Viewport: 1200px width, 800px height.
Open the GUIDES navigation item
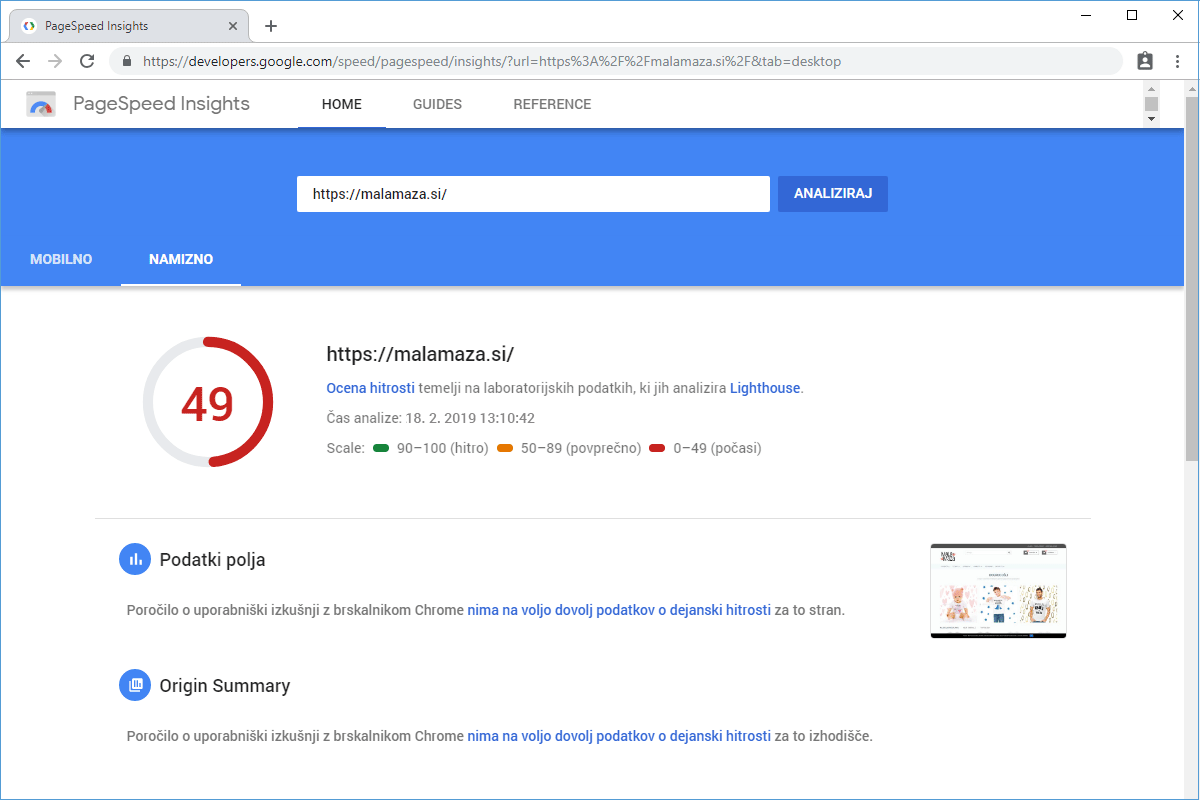coord(437,104)
